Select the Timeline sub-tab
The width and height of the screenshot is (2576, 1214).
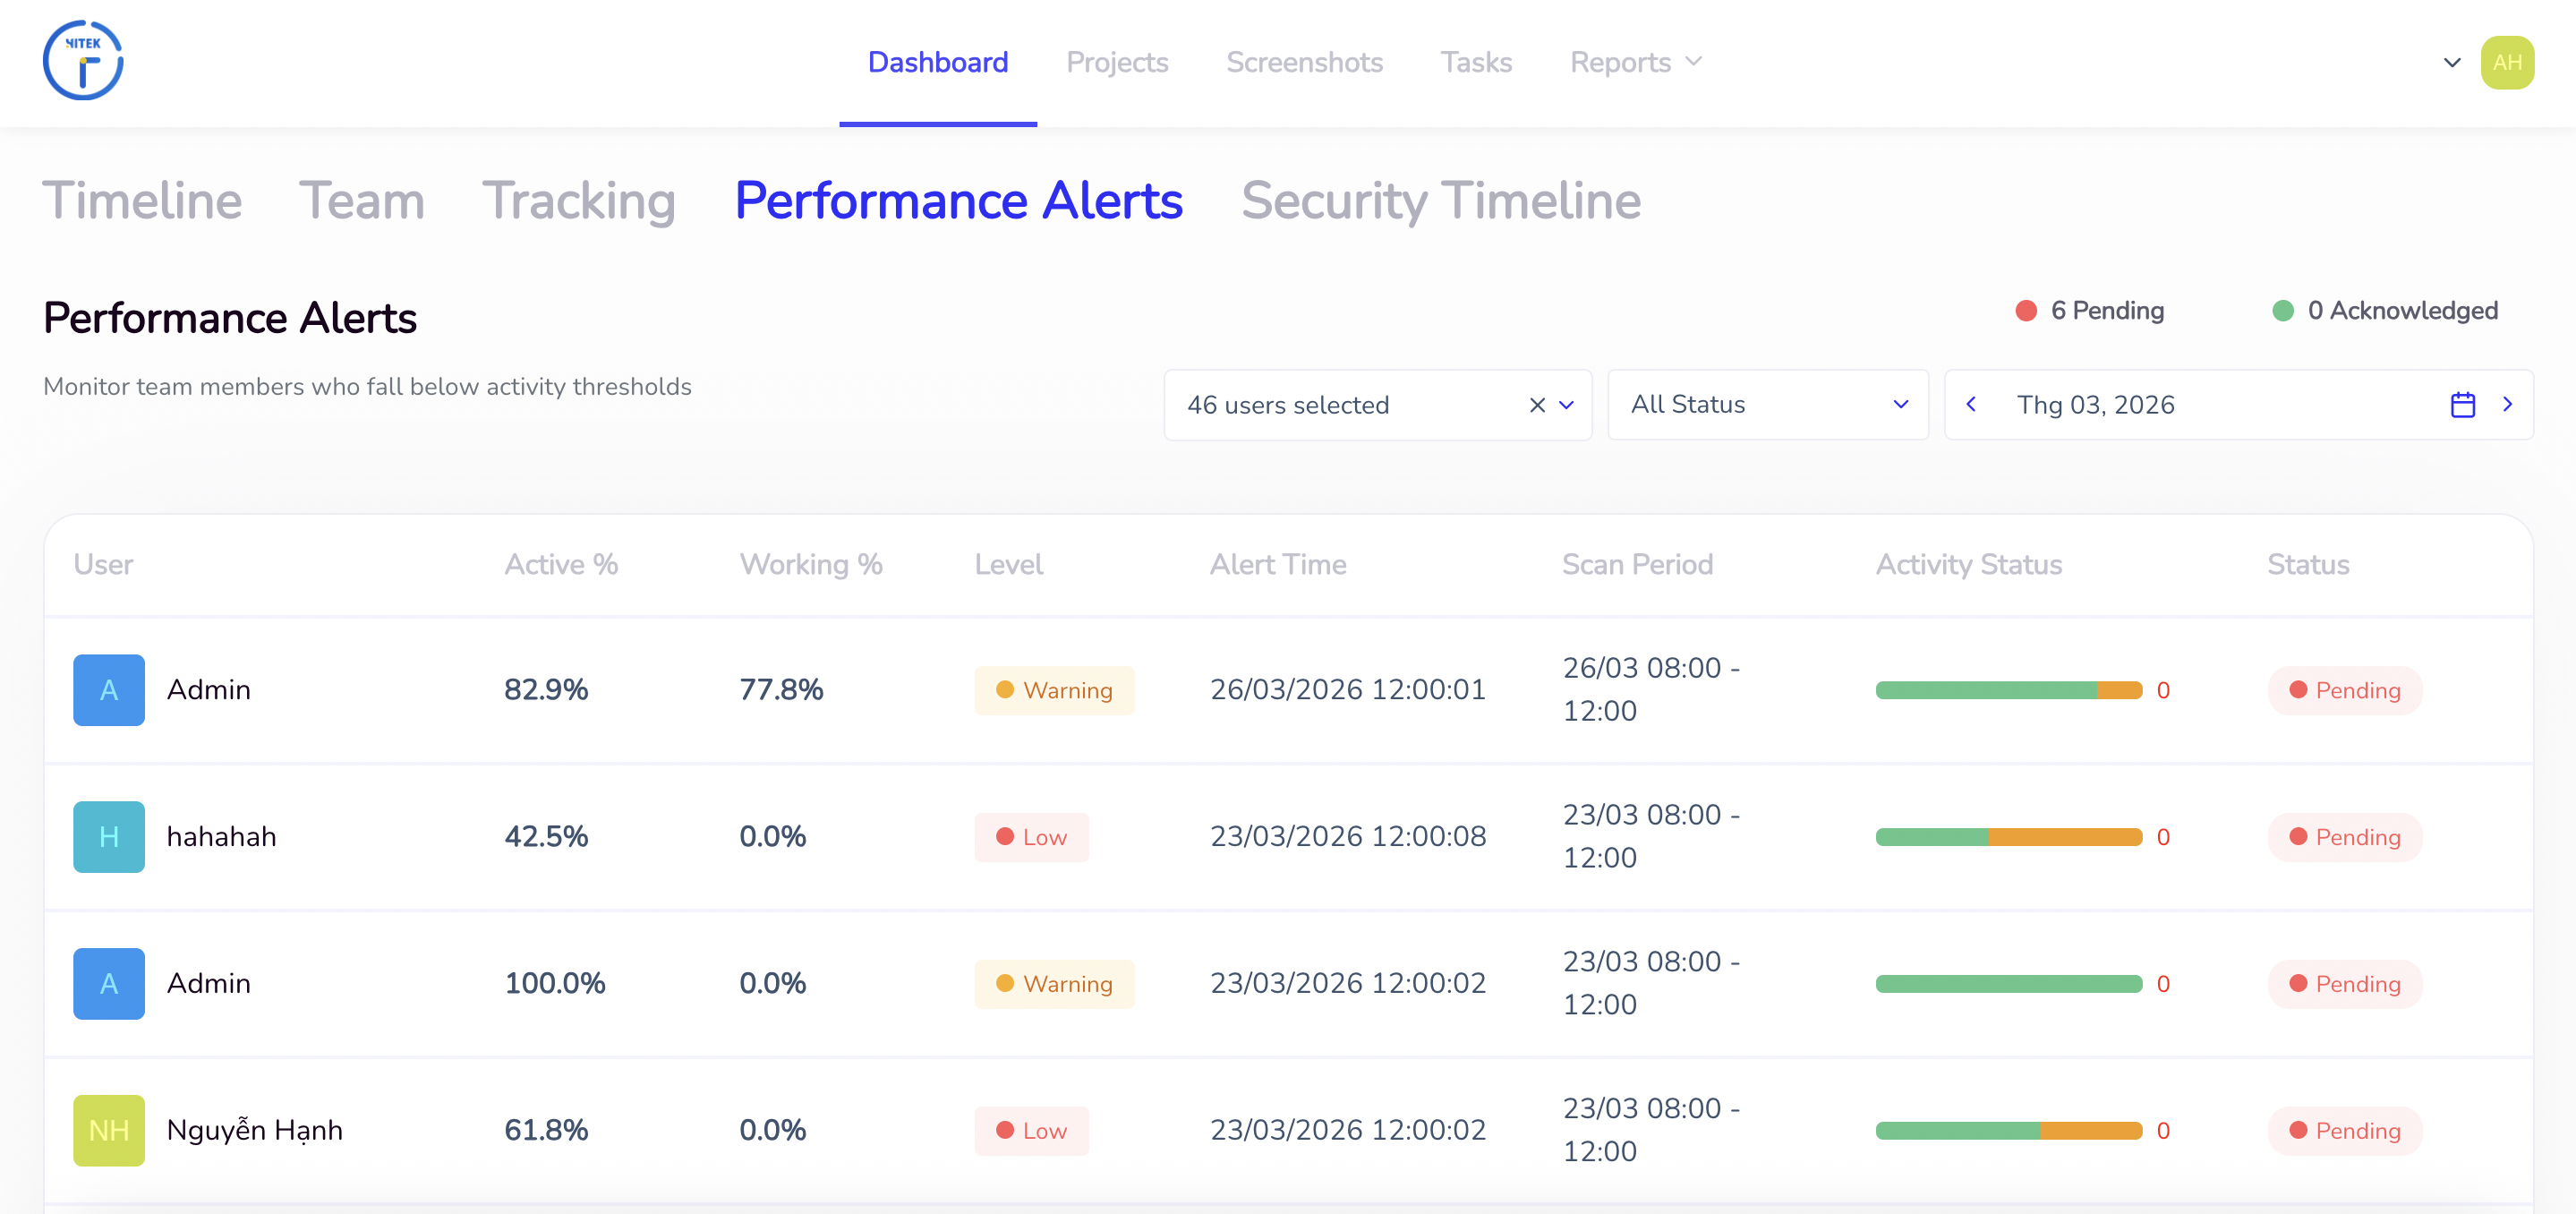click(x=142, y=201)
